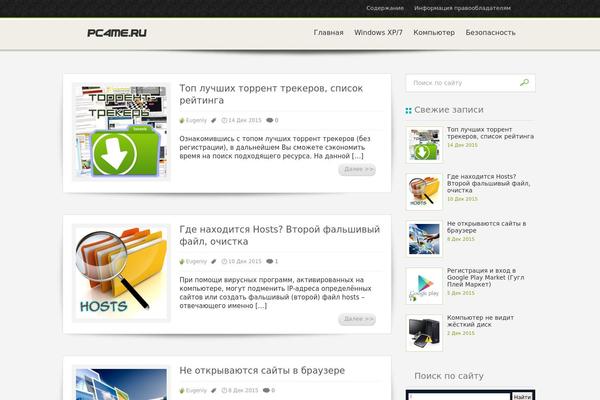
Task: Click the PC4ME.RU site logo
Action: pyautogui.click(x=117, y=33)
